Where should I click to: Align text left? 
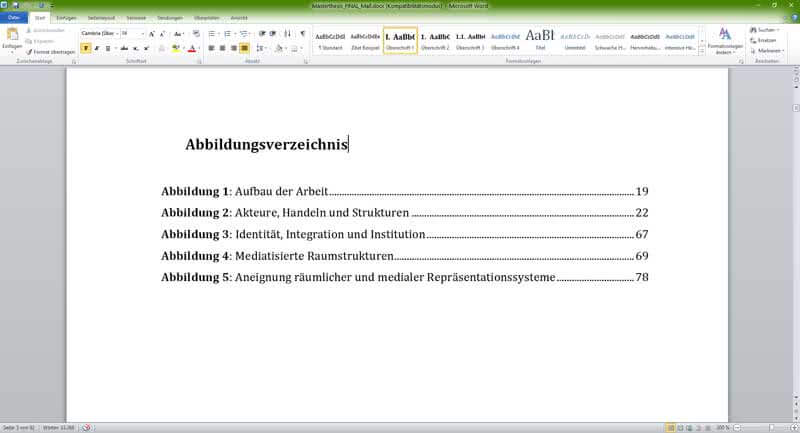[211, 48]
